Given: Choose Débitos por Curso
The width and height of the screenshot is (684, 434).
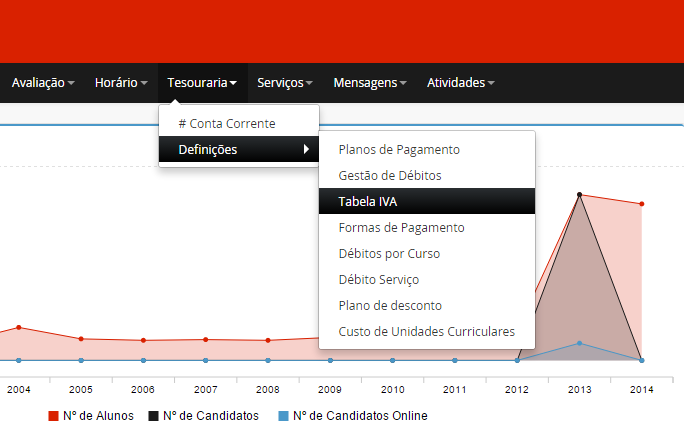Looking at the screenshot, I should pyautogui.click(x=389, y=254).
